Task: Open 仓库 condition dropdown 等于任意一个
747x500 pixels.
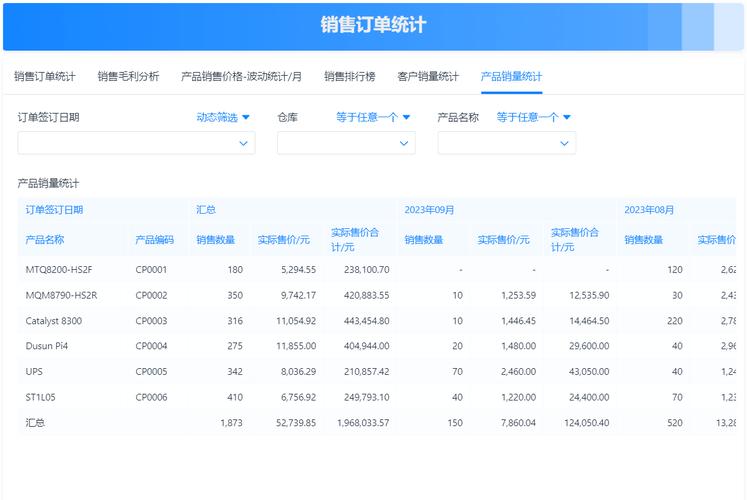Action: [x=373, y=117]
